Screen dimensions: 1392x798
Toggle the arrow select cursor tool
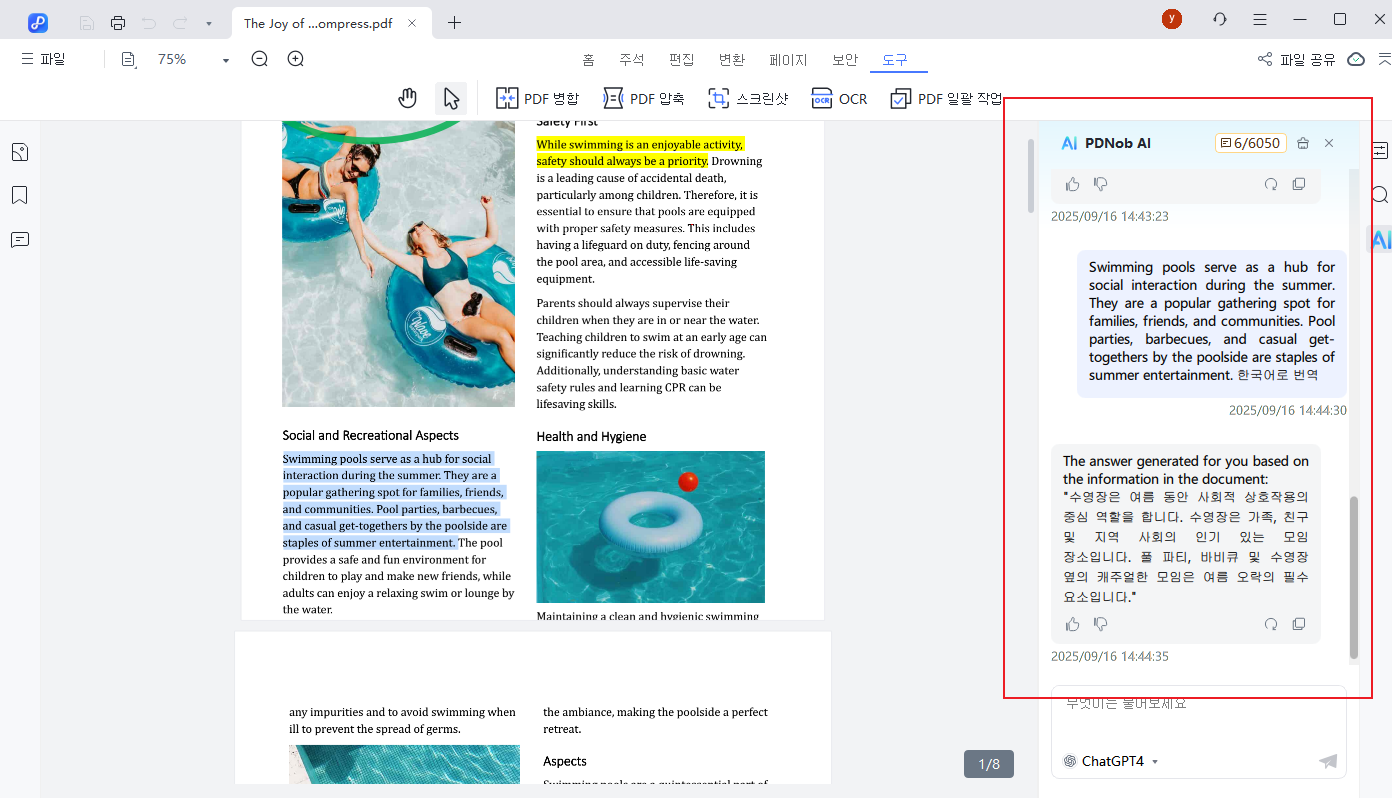pos(451,98)
